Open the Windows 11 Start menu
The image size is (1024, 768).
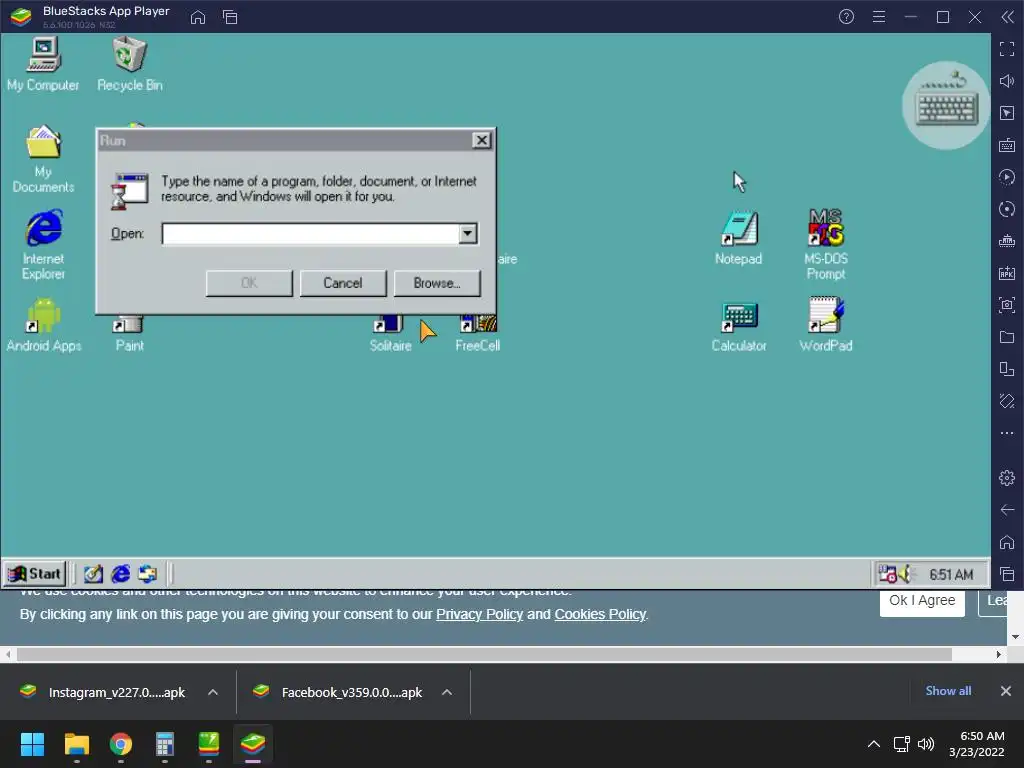(x=33, y=744)
